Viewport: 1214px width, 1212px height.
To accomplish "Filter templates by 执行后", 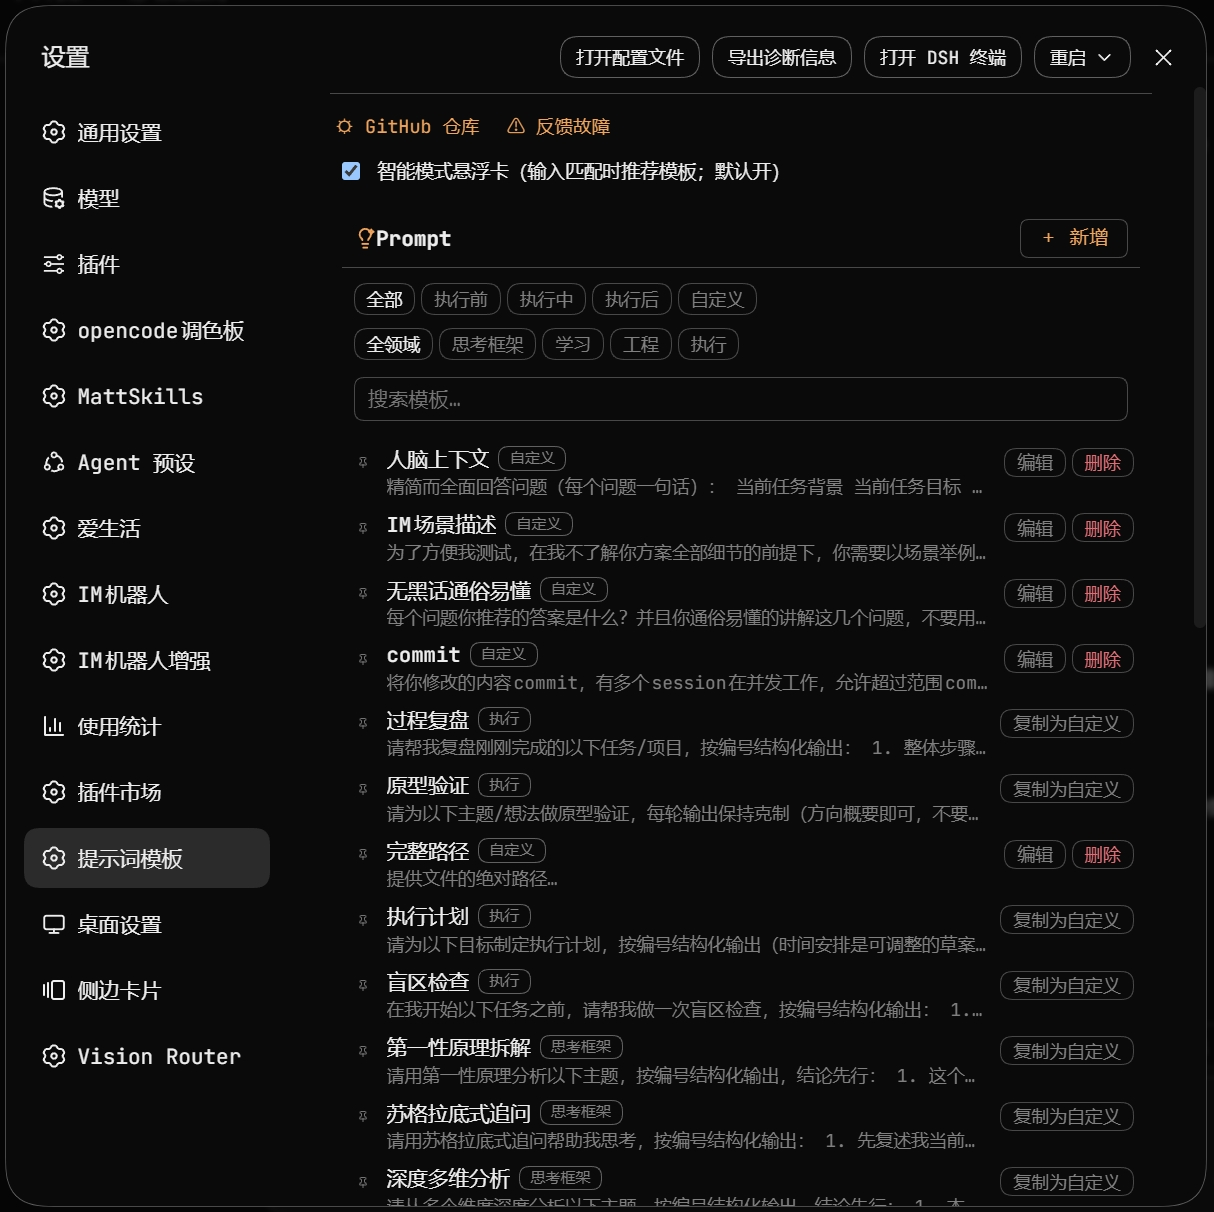I will point(632,299).
